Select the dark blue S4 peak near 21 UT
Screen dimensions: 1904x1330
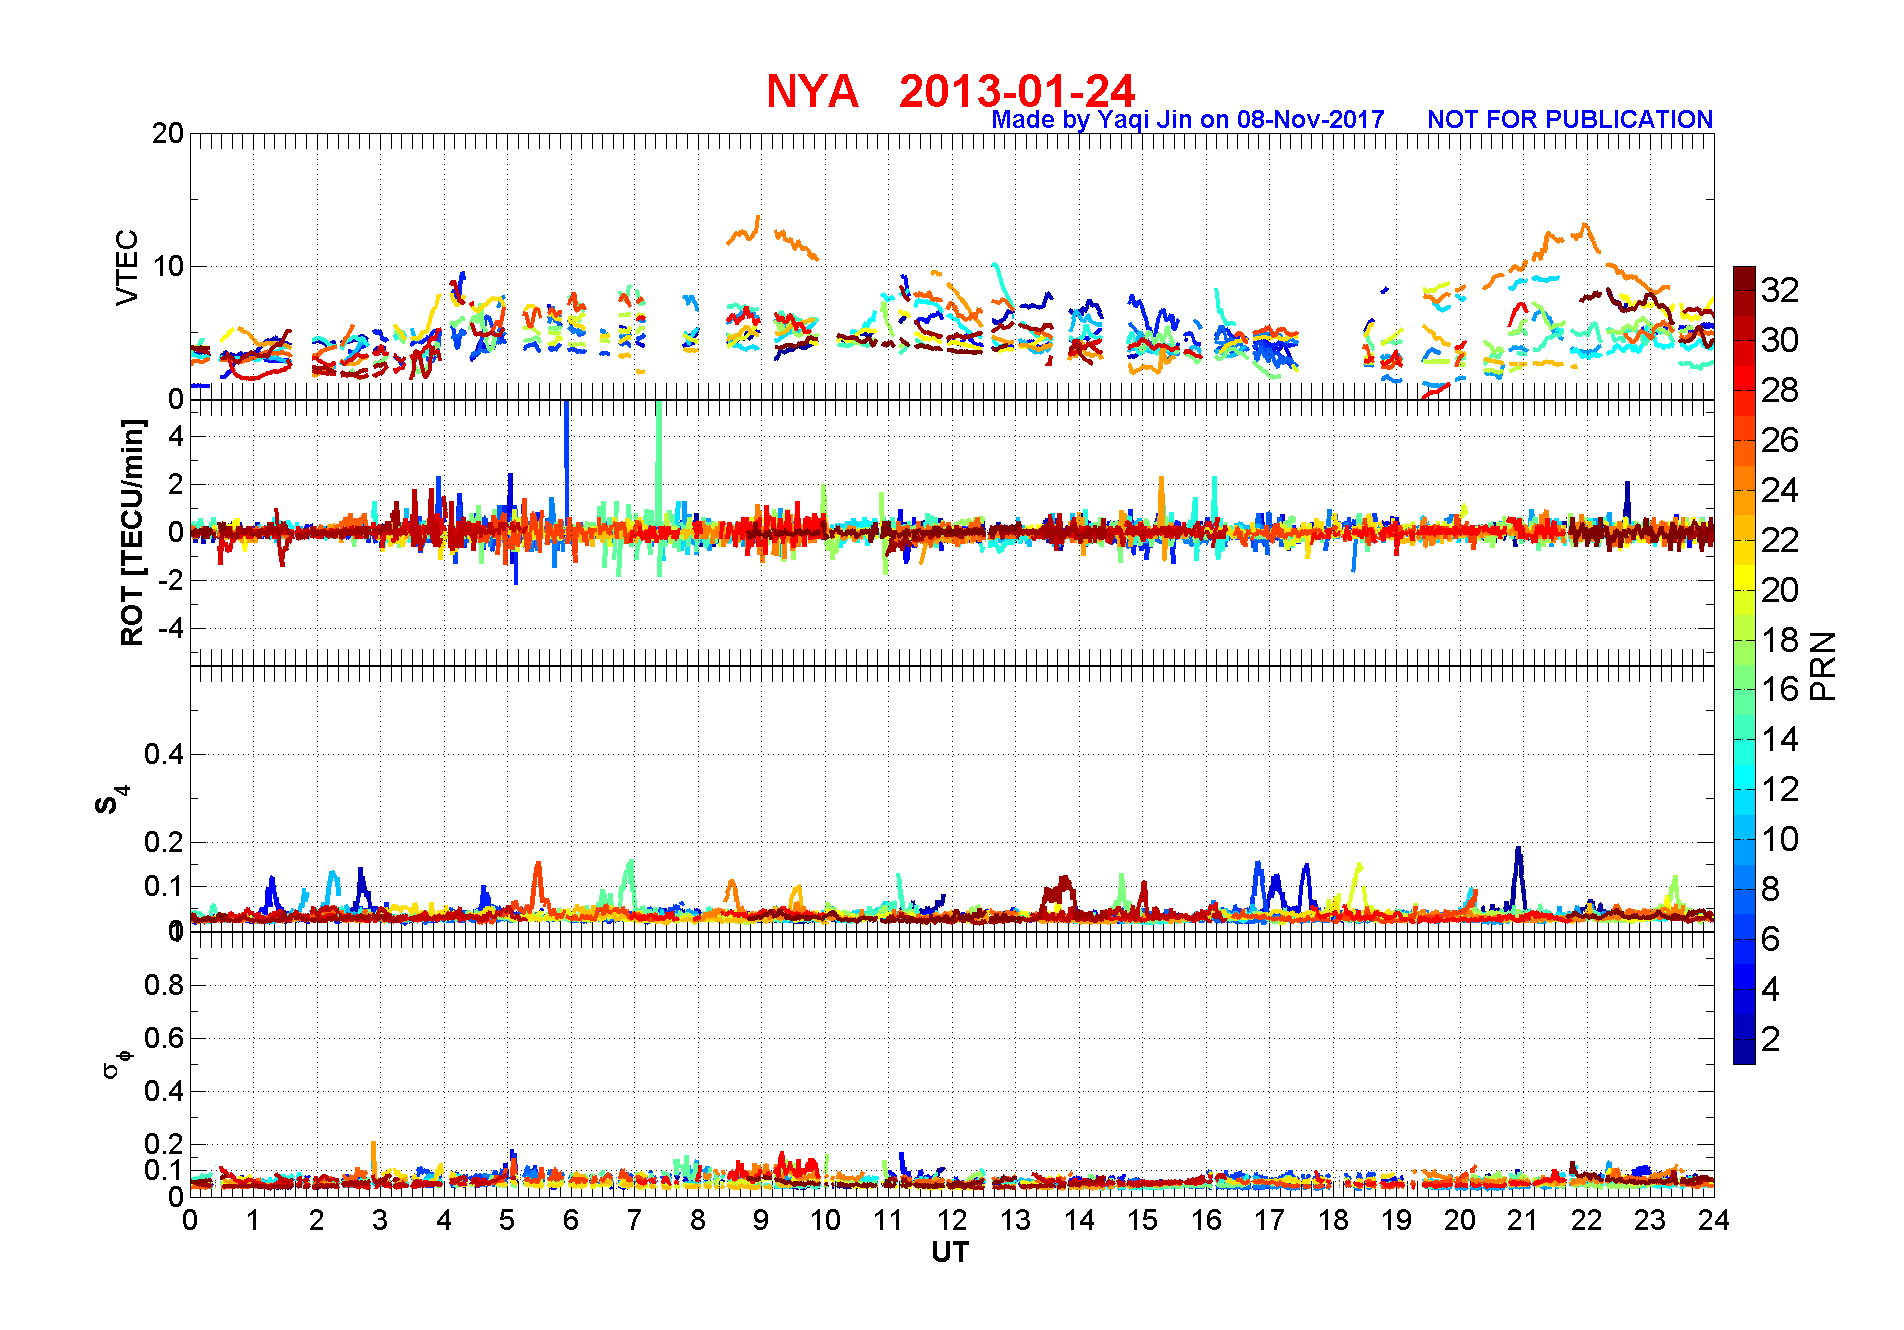1519,878
